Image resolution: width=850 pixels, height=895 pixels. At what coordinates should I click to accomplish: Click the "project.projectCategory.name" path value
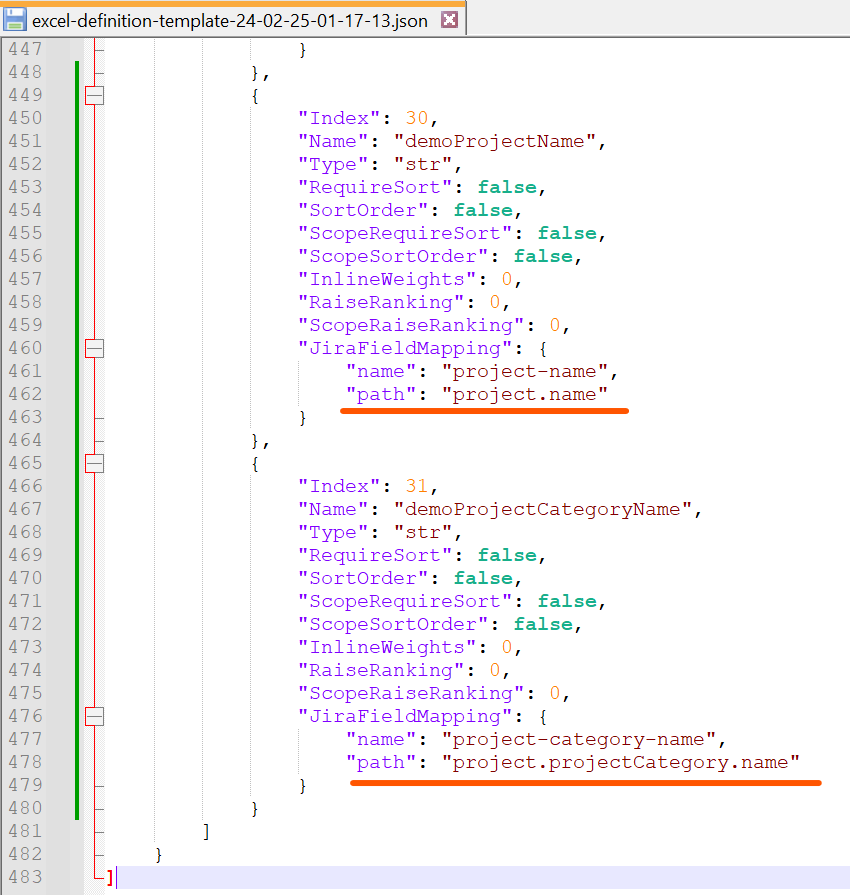pos(621,763)
